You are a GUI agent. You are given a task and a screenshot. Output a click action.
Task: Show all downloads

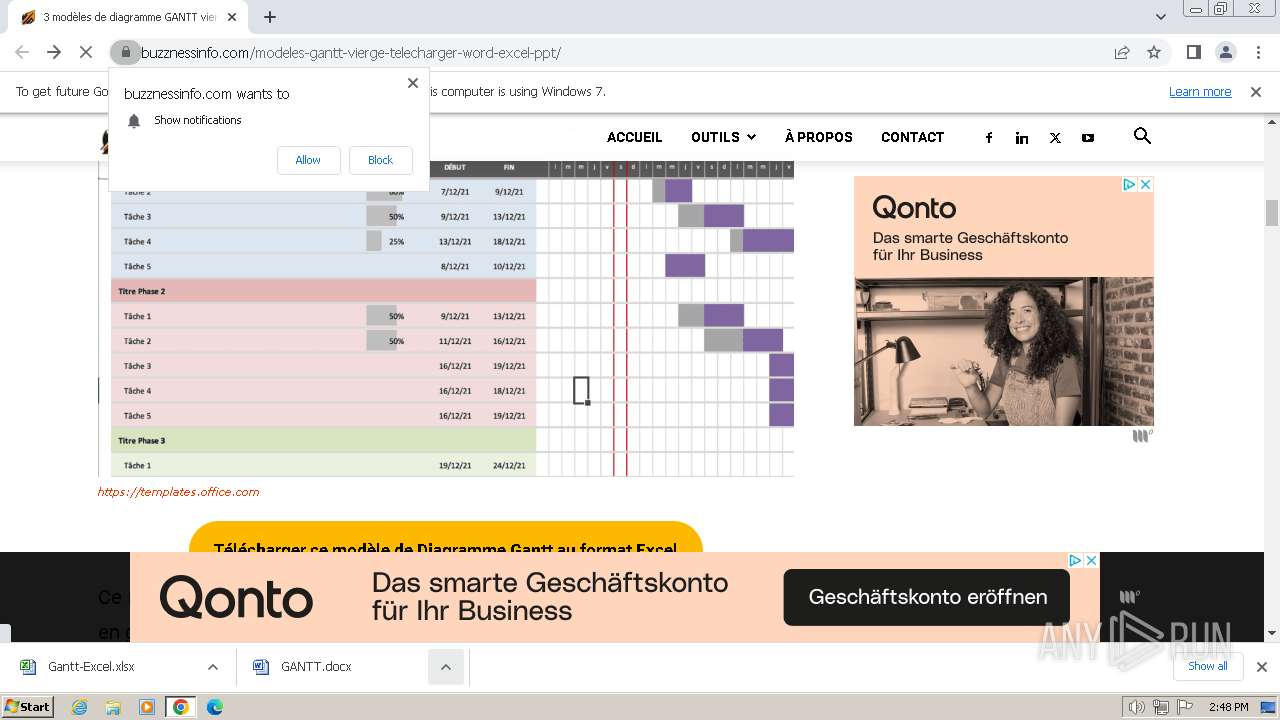[x=1208, y=666]
